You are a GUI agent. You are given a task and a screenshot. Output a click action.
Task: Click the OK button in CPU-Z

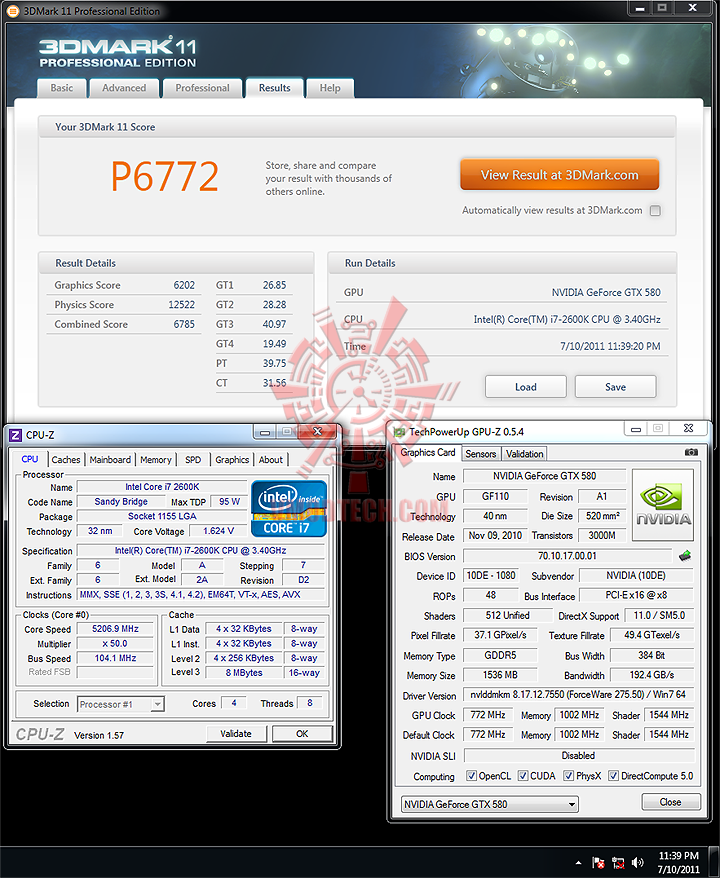(x=302, y=734)
